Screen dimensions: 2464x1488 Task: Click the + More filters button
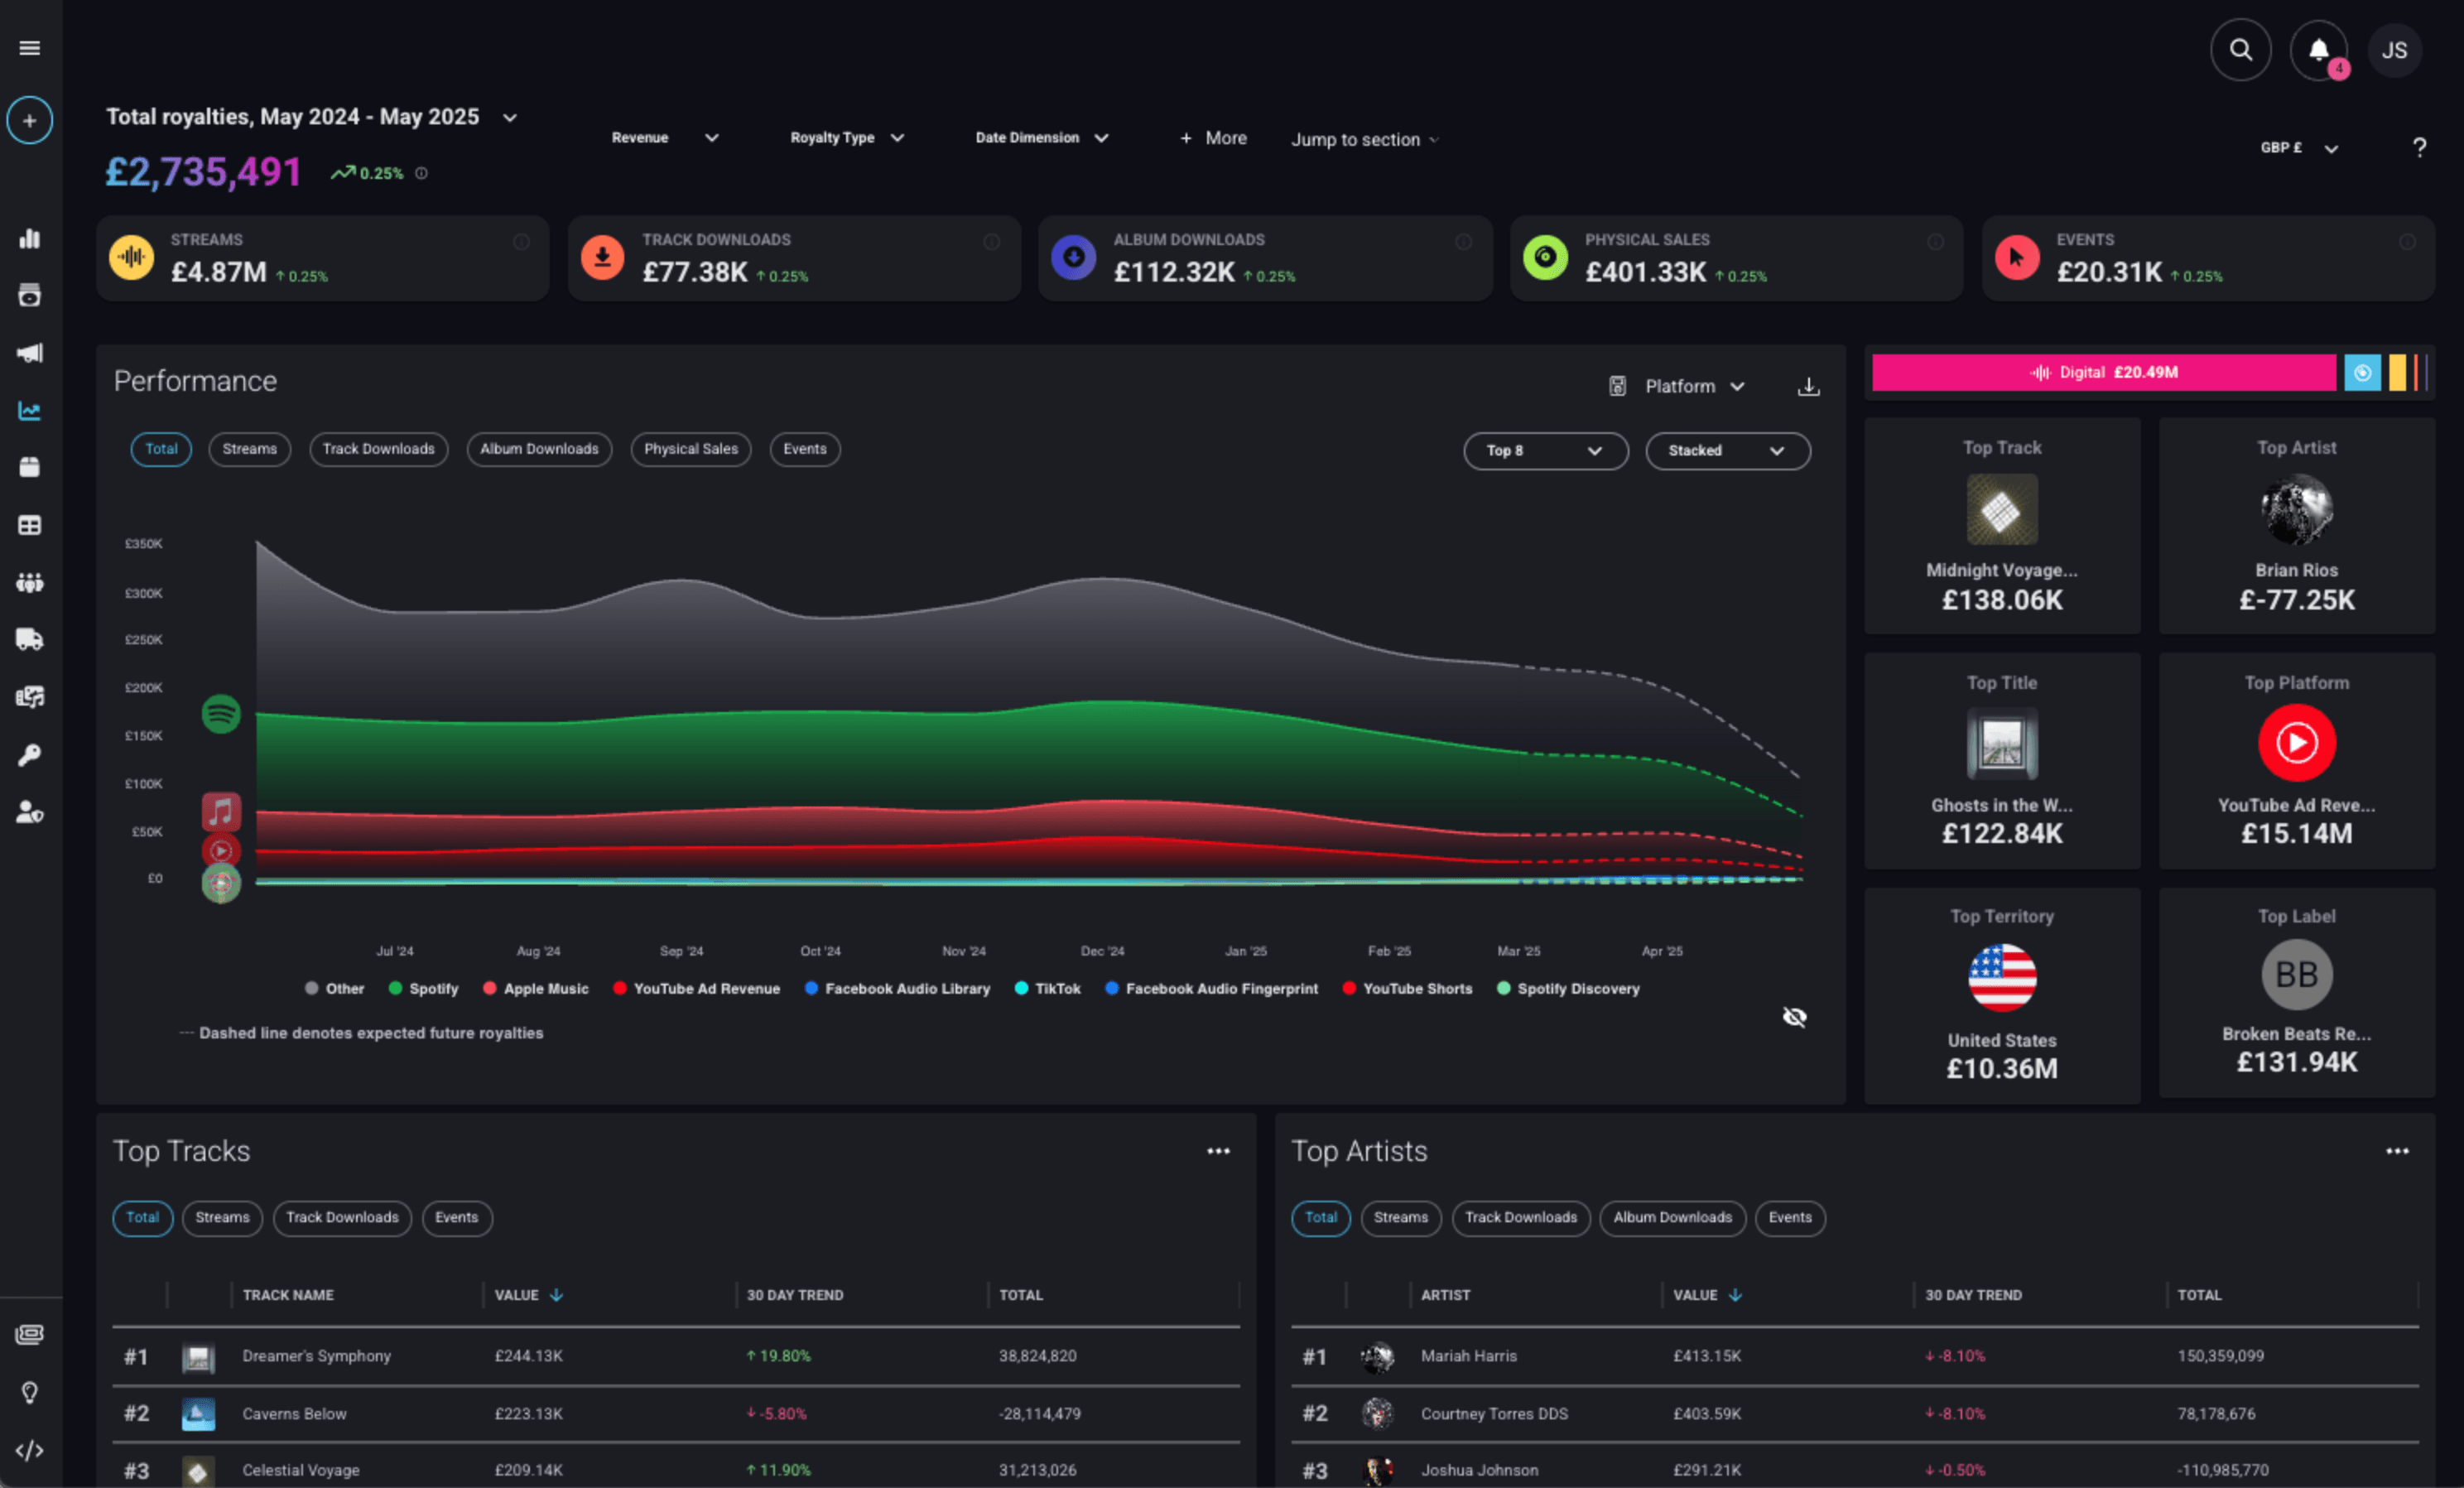[1213, 138]
